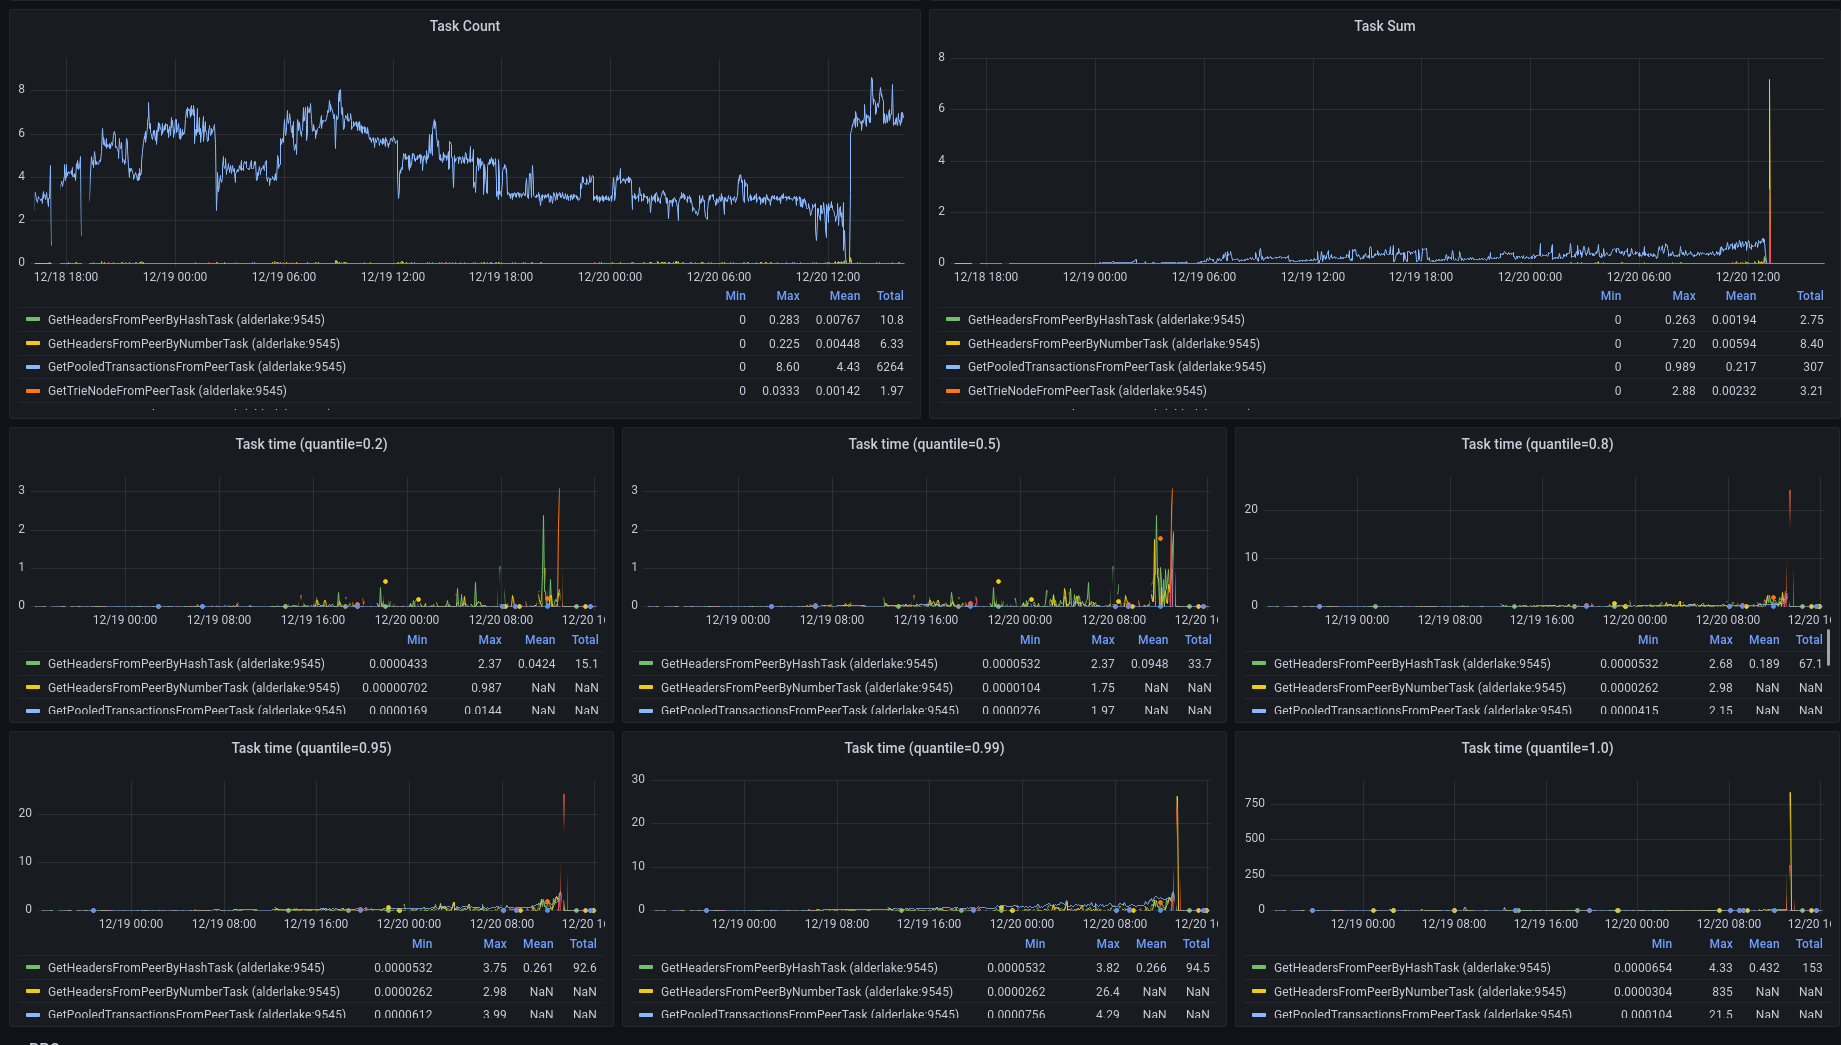Sort quantile=0.95 legend by Min
The height and width of the screenshot is (1045, 1841).
pyautogui.click(x=422, y=944)
